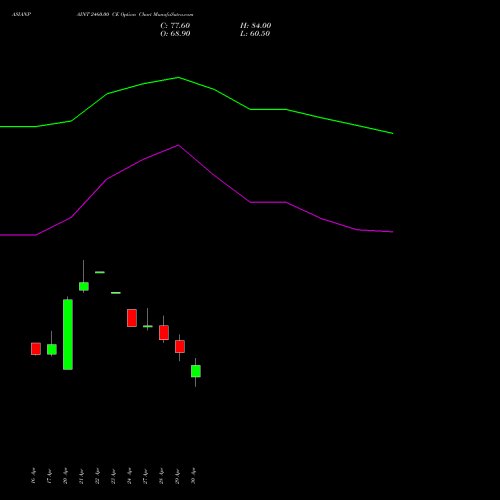Select the green candle for 30 Apr

click(196, 371)
